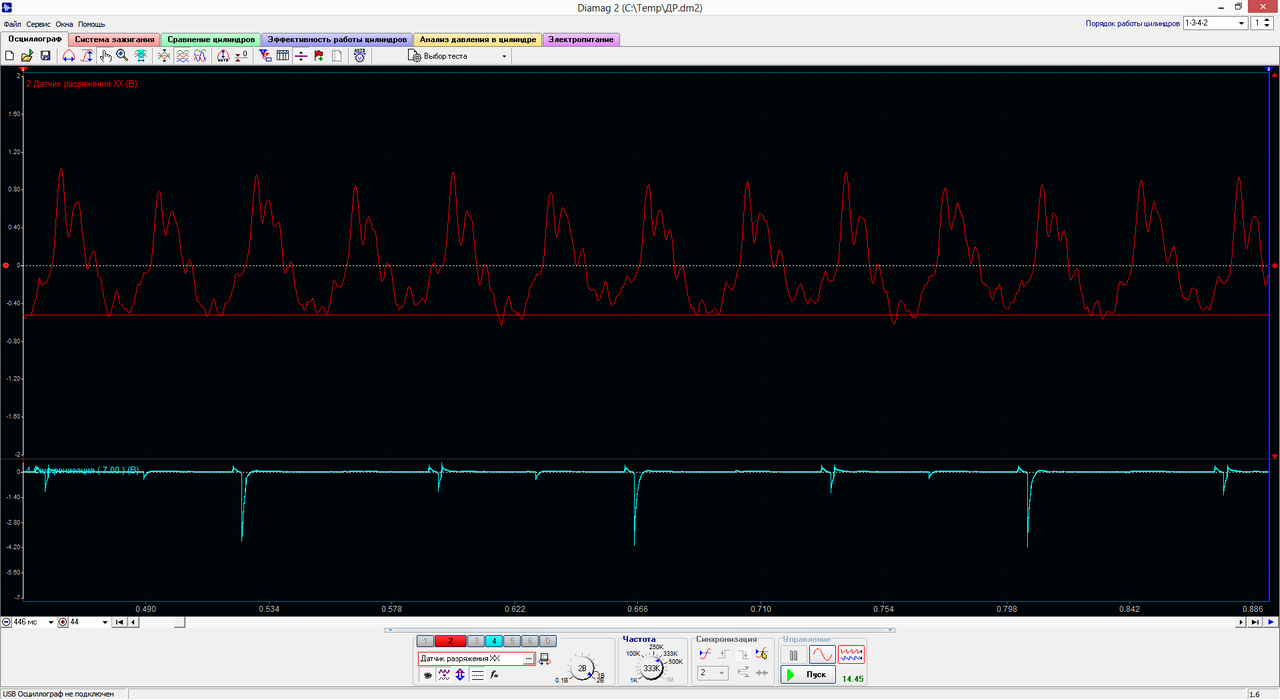
Task: Toggle cyan channel 4 button
Action: pos(494,641)
